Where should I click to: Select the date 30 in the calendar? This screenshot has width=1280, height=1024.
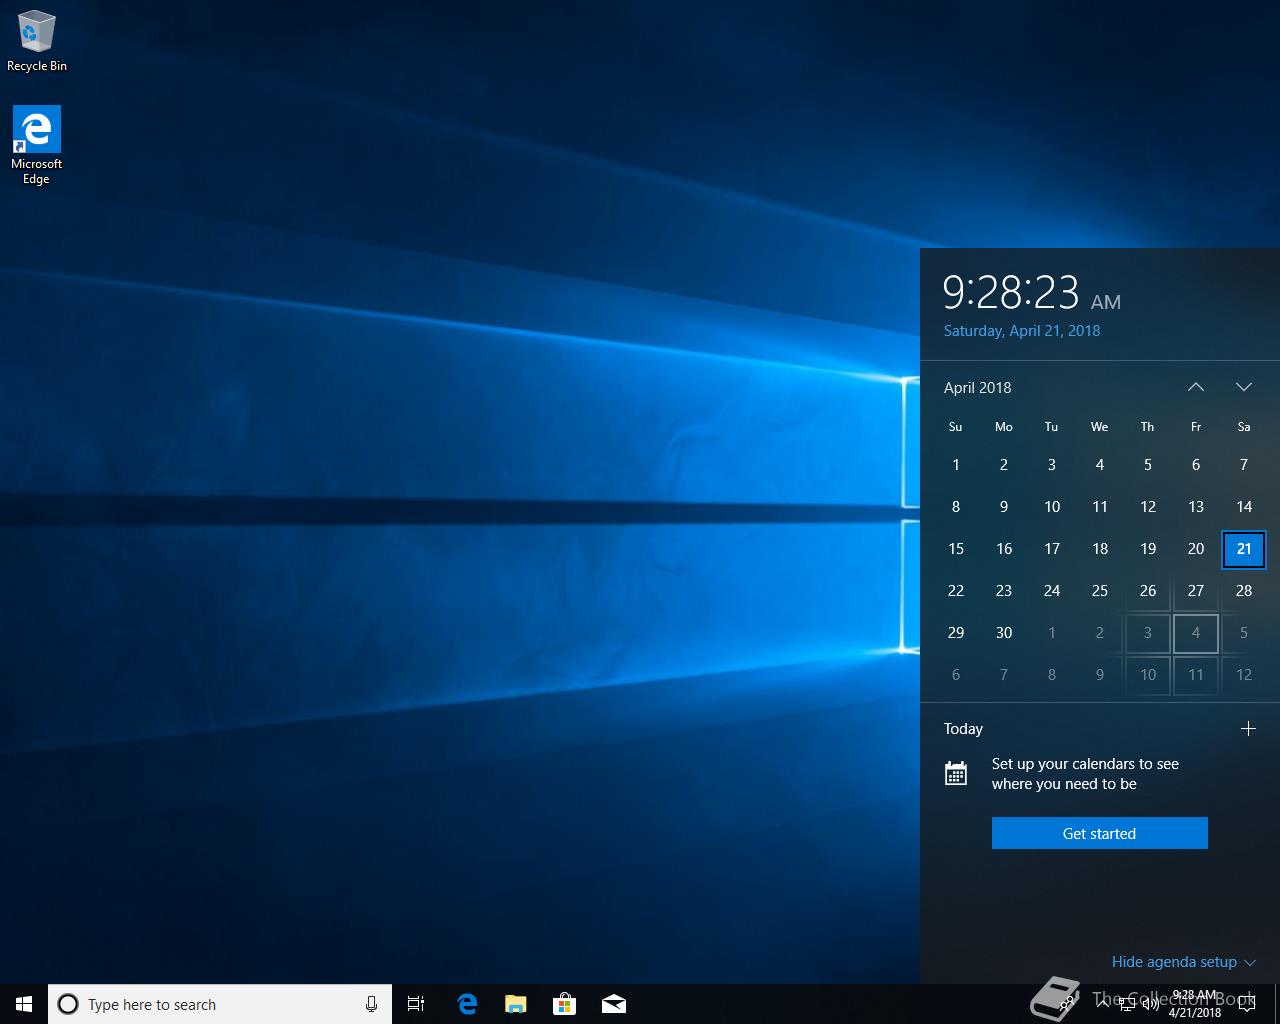[1004, 633]
